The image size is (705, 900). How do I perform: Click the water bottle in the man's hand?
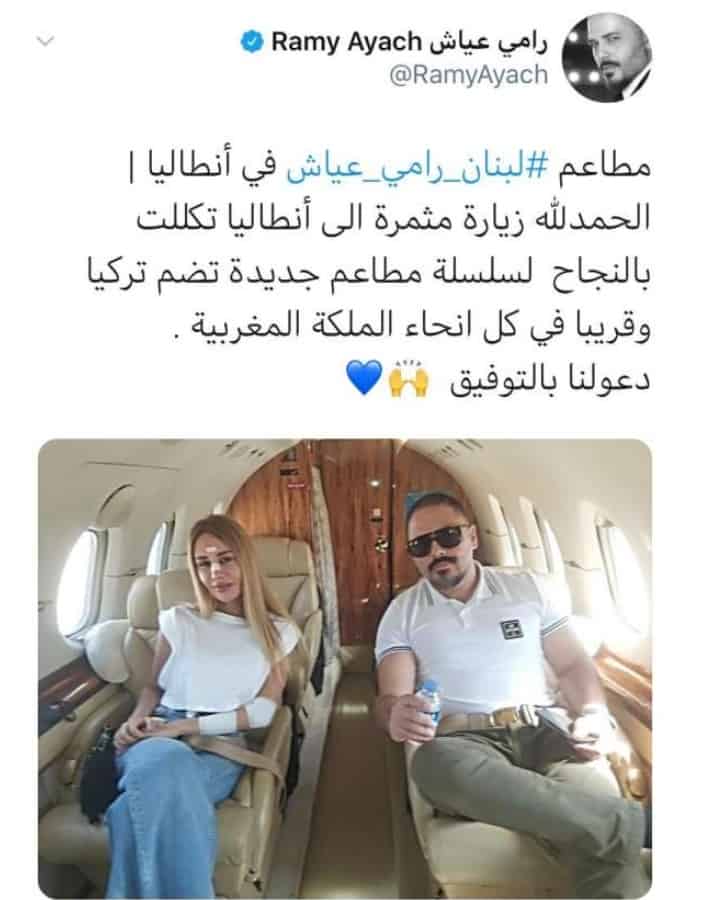tap(428, 705)
